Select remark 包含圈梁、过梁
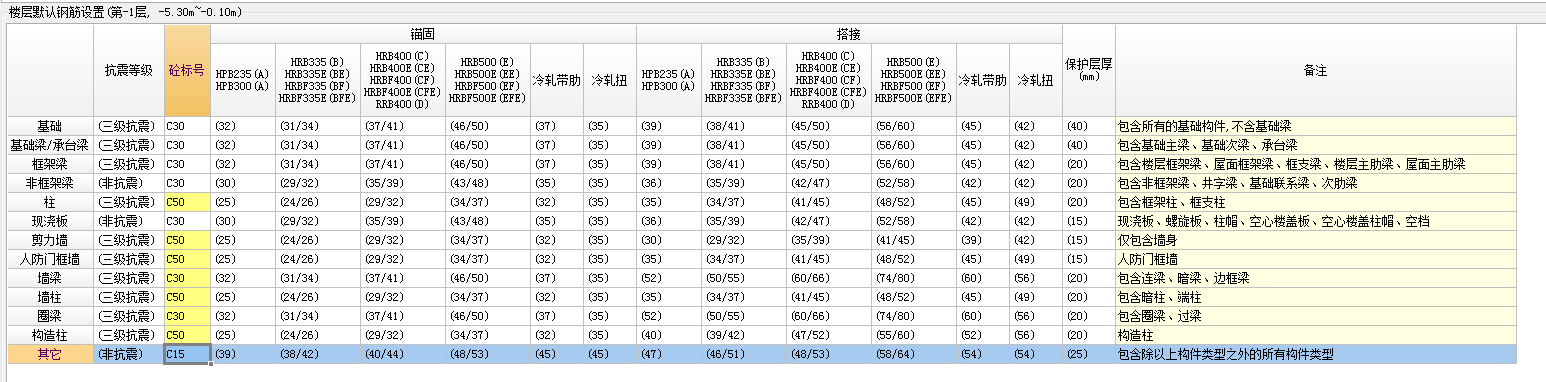This screenshot has width=1546, height=382. click(1315, 316)
